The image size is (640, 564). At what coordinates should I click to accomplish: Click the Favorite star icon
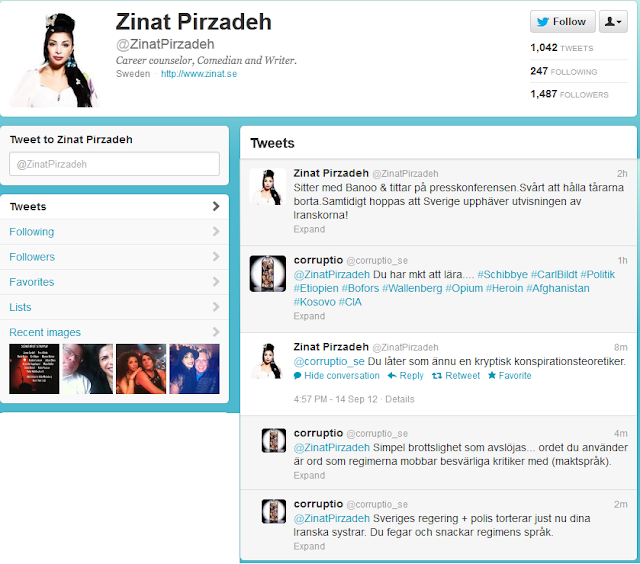[492, 375]
